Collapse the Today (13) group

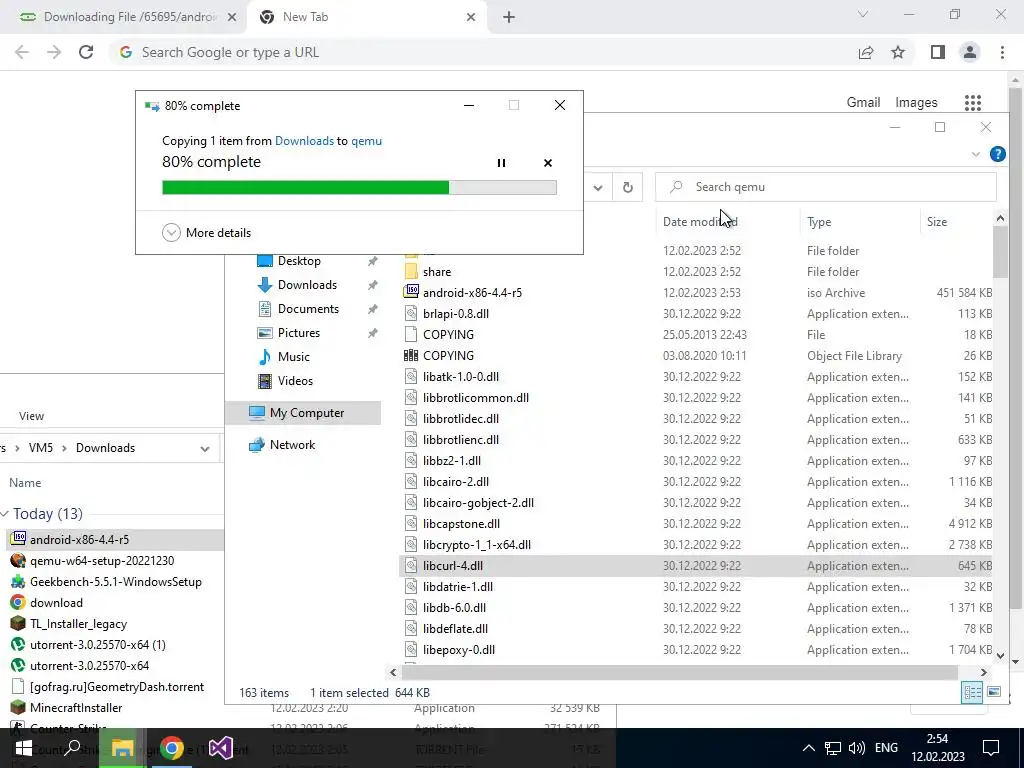(5, 514)
